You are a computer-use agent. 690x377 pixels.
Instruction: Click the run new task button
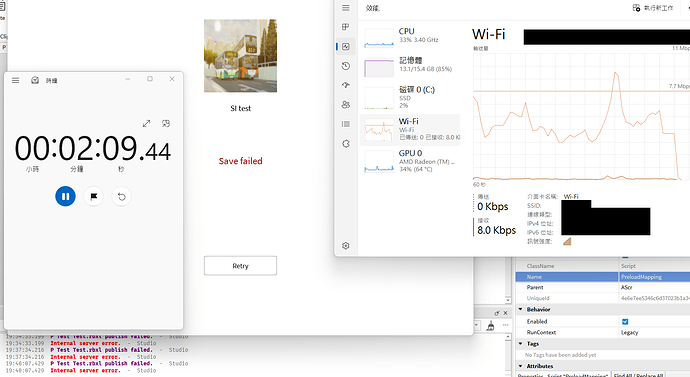point(653,8)
